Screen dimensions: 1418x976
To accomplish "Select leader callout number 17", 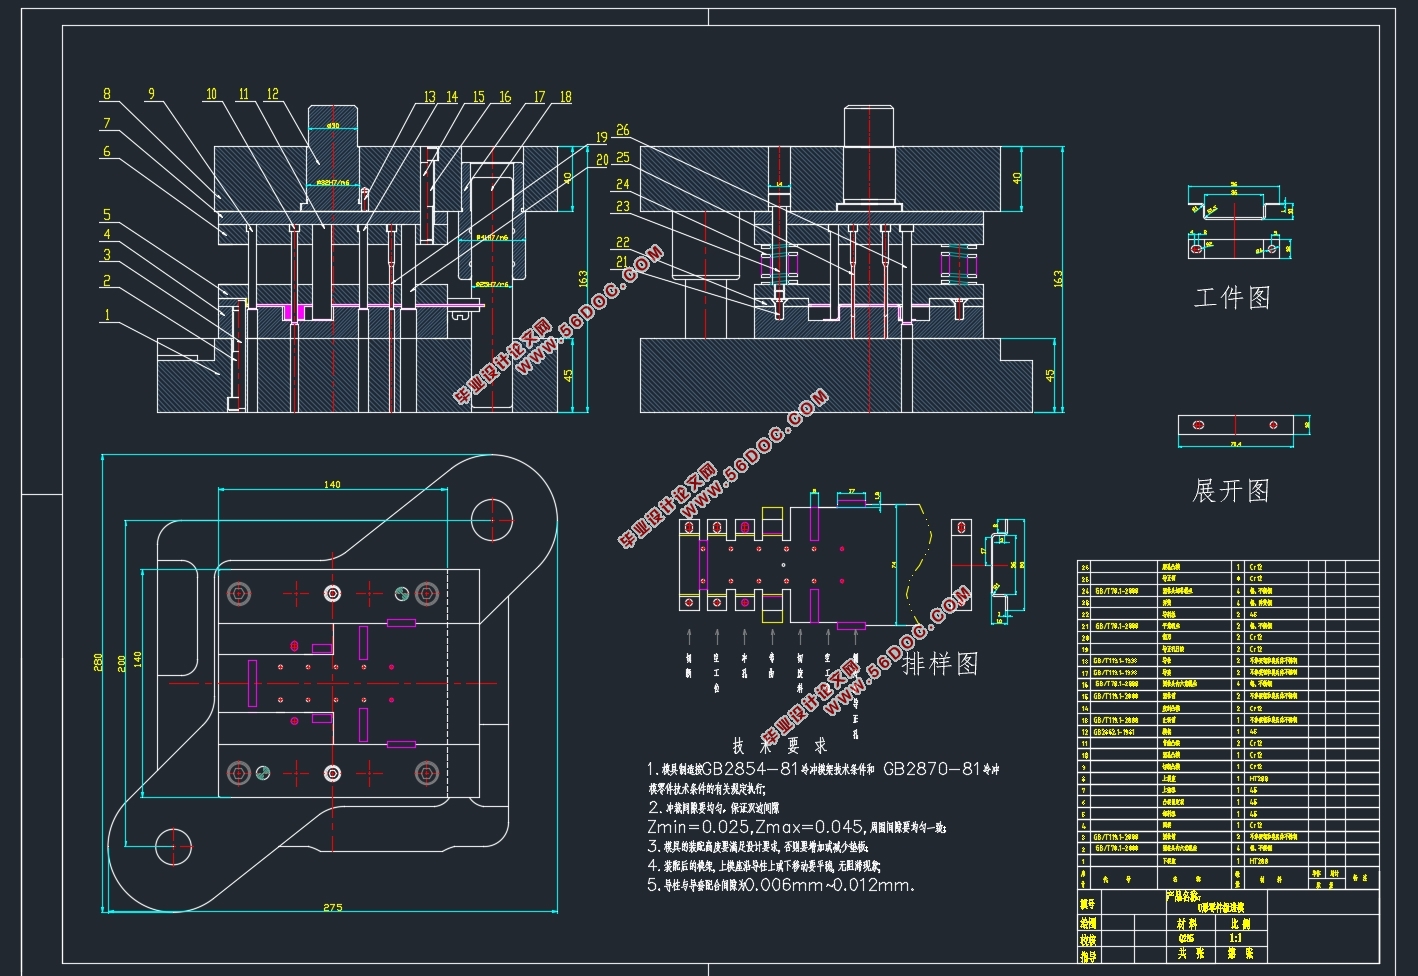I will 539,97.
